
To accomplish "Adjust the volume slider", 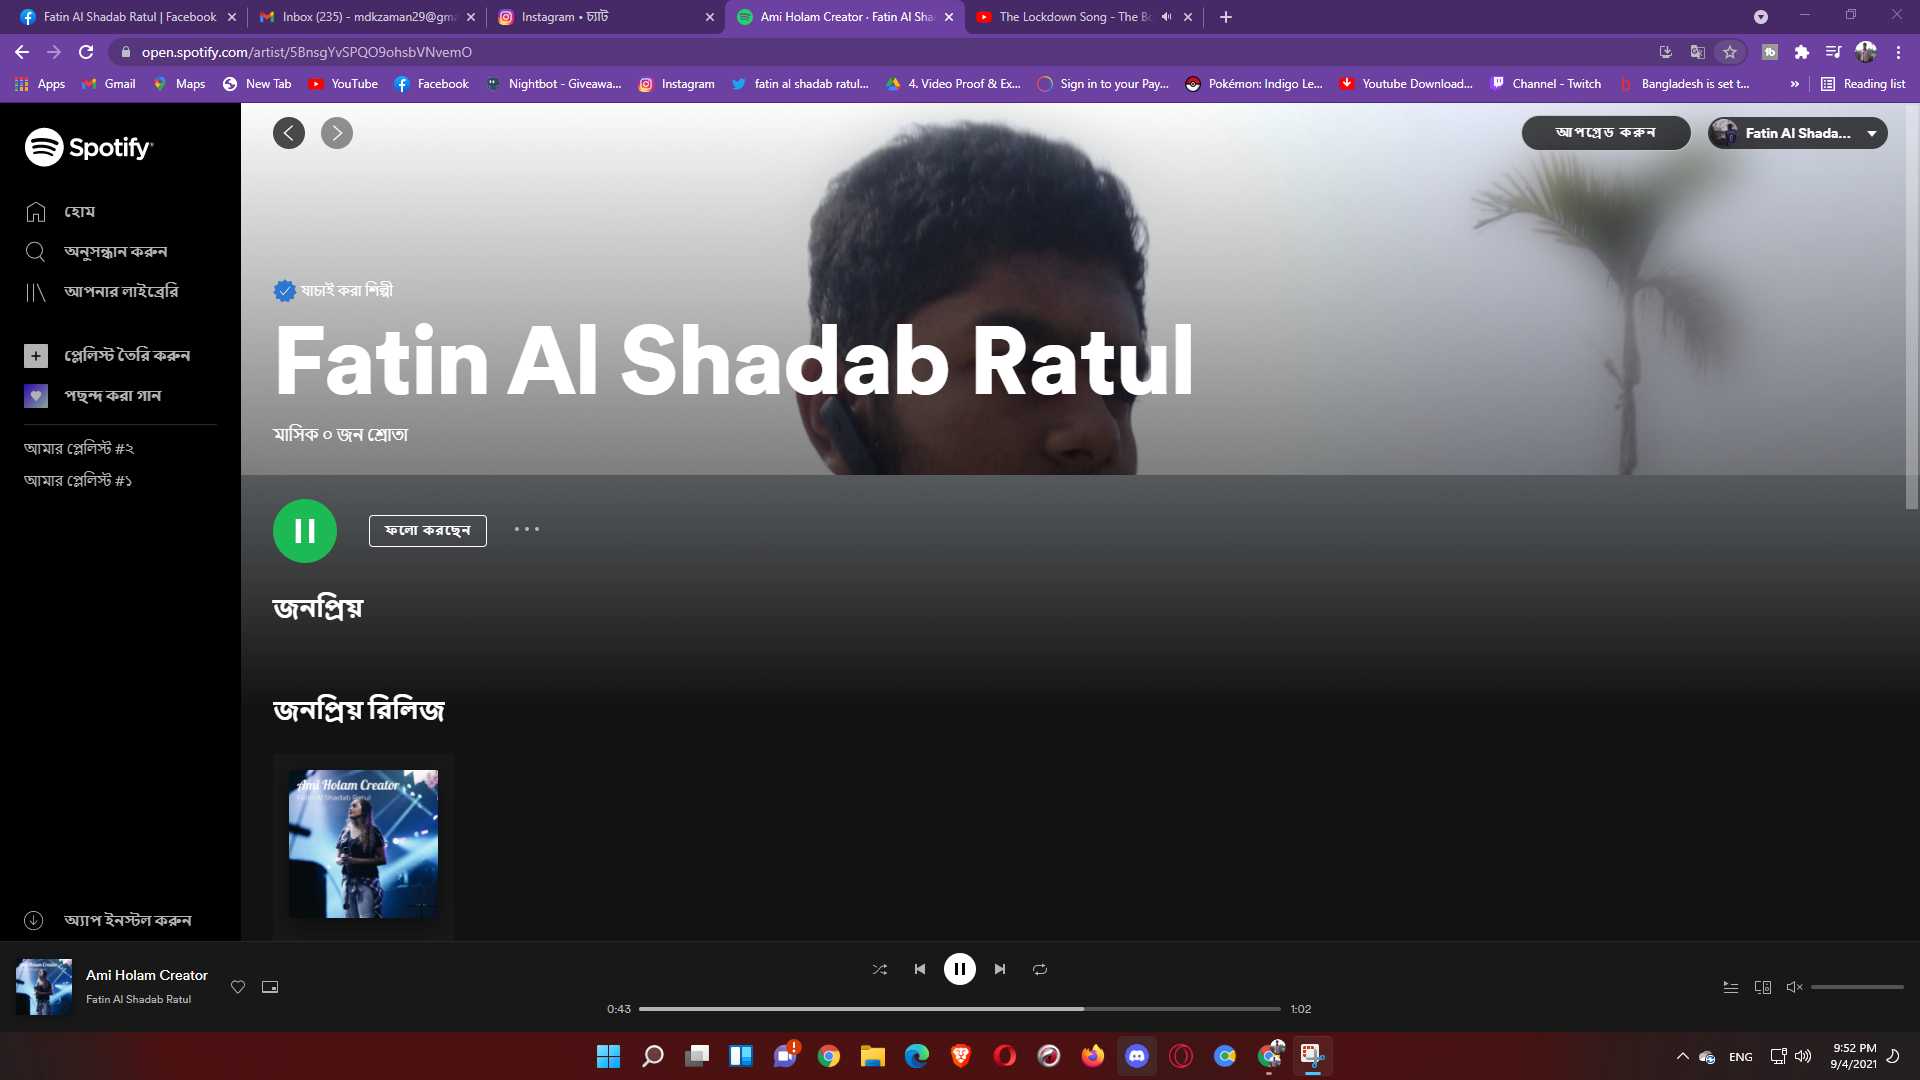I will click(x=1857, y=987).
